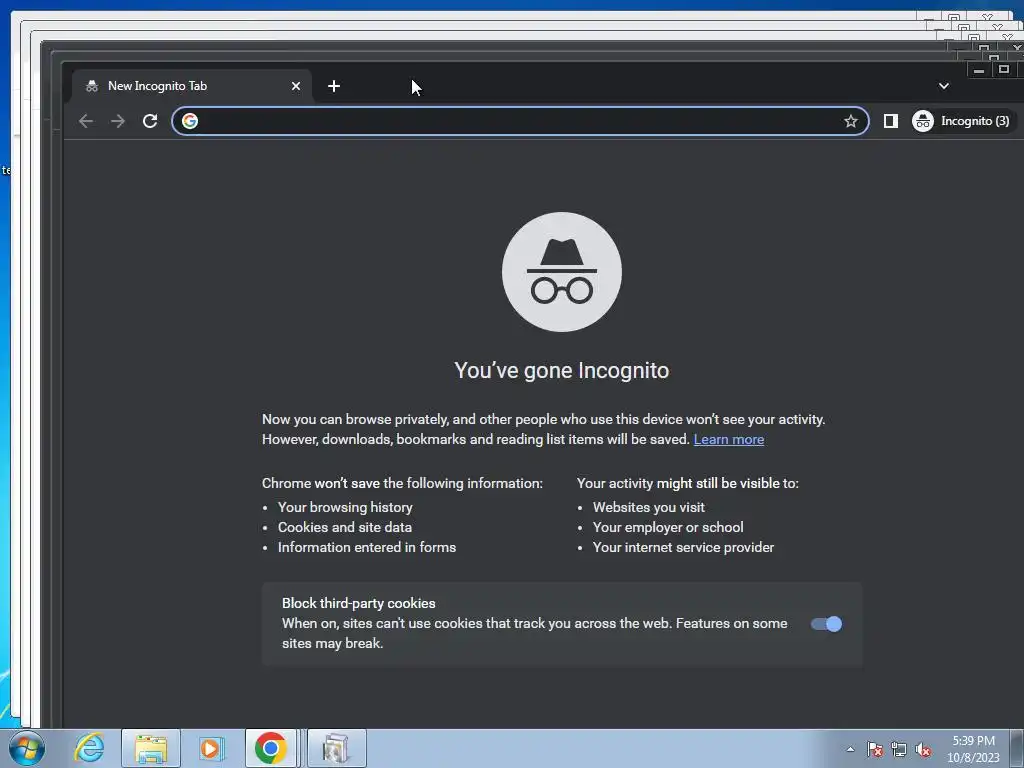Click the 'Block third-party cookies' label
The width and height of the screenshot is (1024, 768).
[x=359, y=603]
